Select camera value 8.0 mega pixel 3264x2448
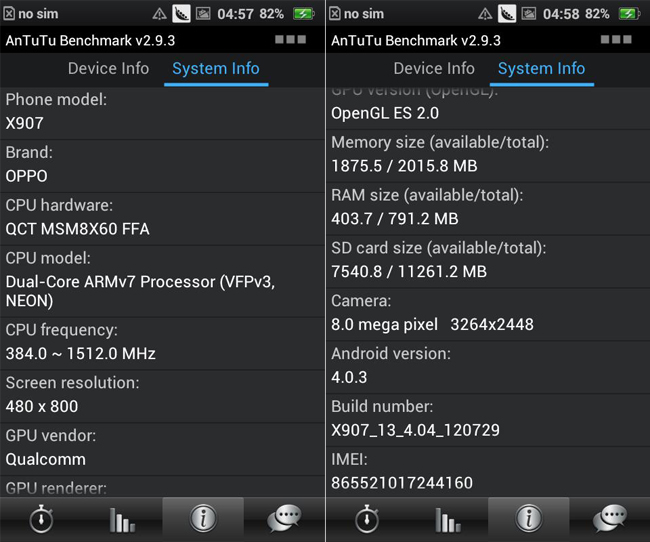Image resolution: width=650 pixels, height=542 pixels. tap(432, 324)
